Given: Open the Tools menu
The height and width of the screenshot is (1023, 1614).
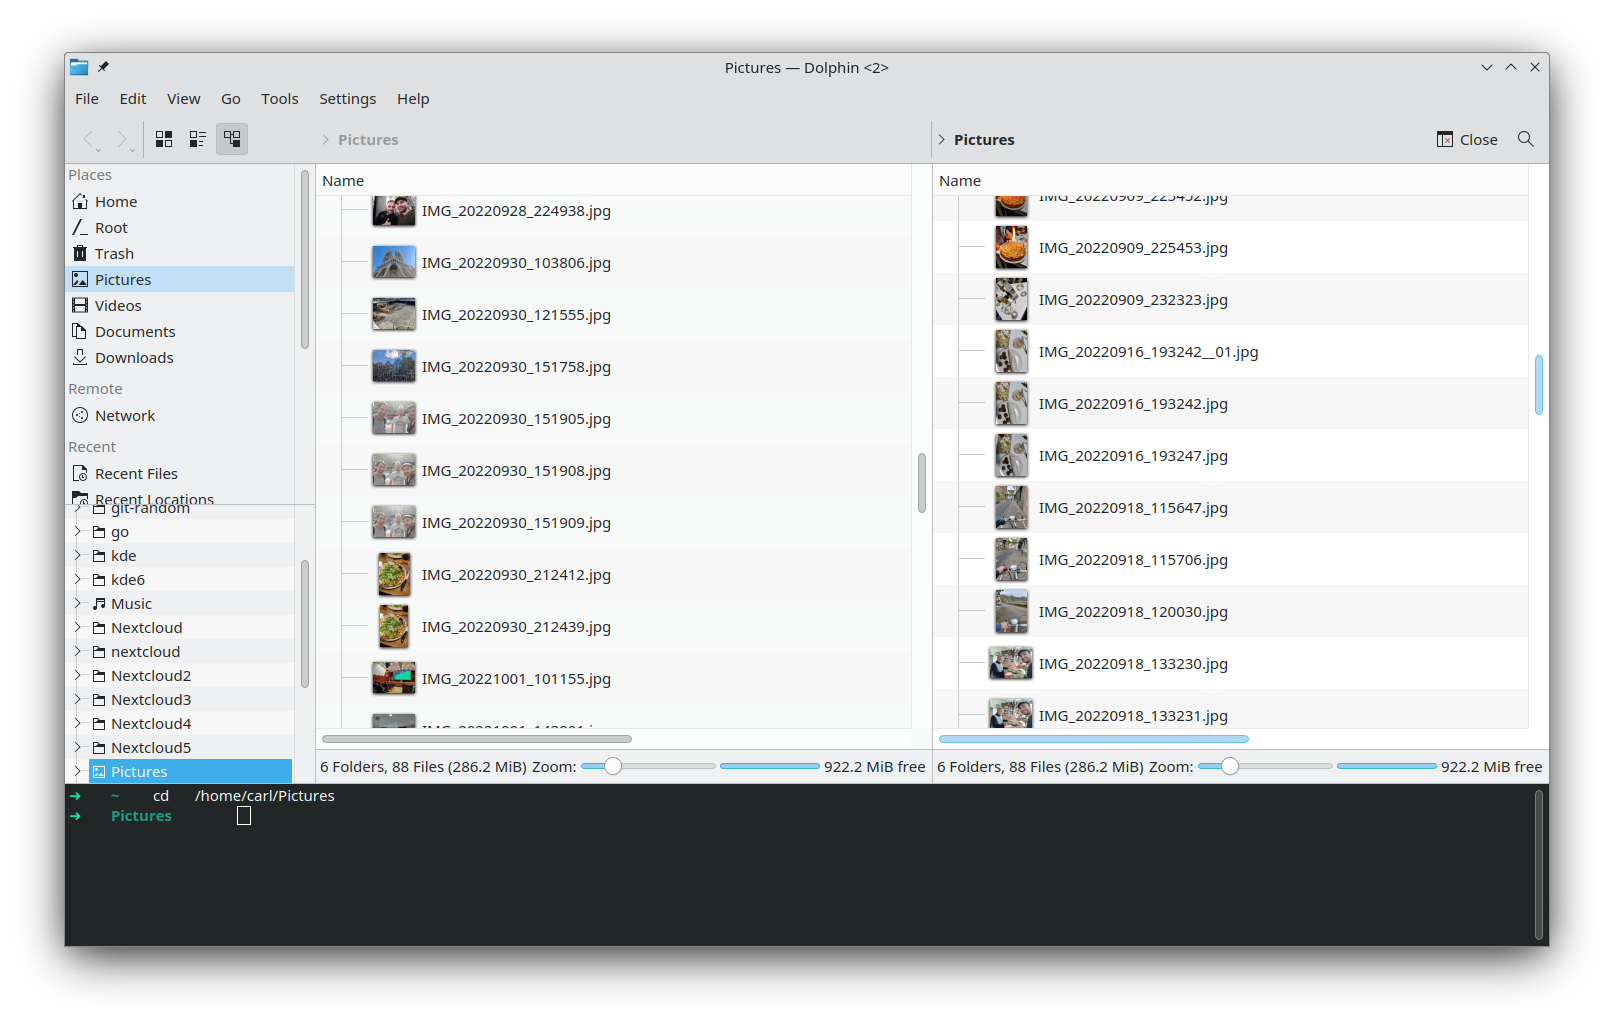Looking at the screenshot, I should click(x=279, y=99).
